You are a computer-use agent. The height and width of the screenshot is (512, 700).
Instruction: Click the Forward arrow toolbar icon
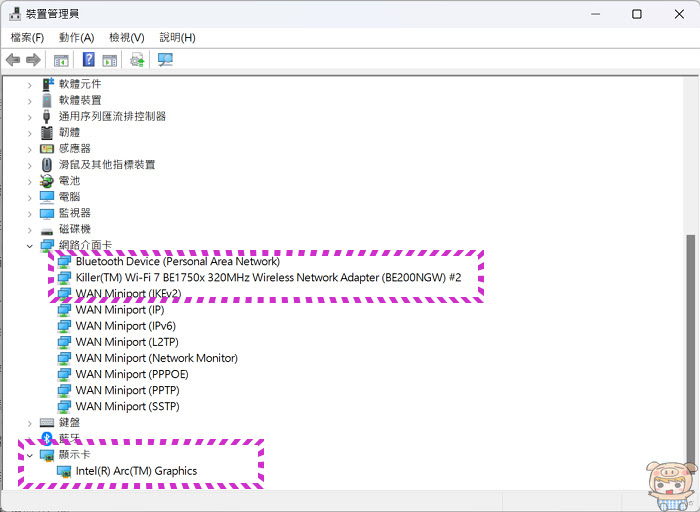33,59
